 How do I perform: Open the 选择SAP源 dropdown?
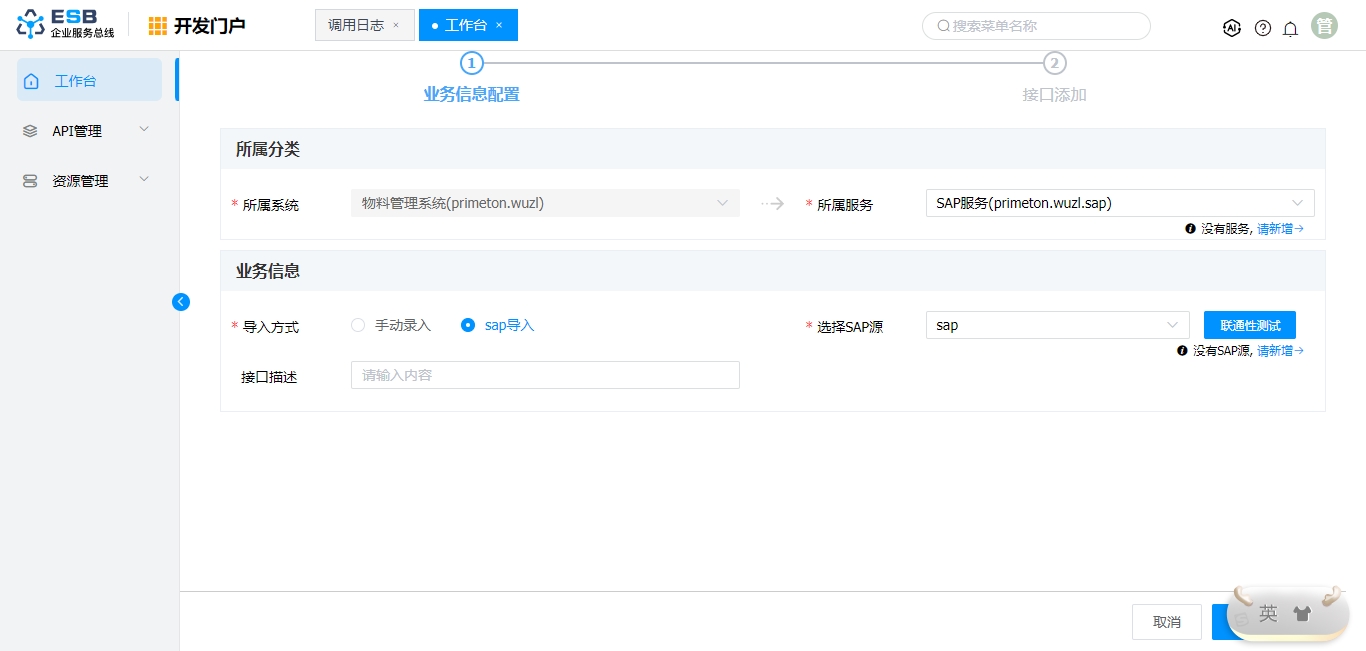click(1057, 325)
